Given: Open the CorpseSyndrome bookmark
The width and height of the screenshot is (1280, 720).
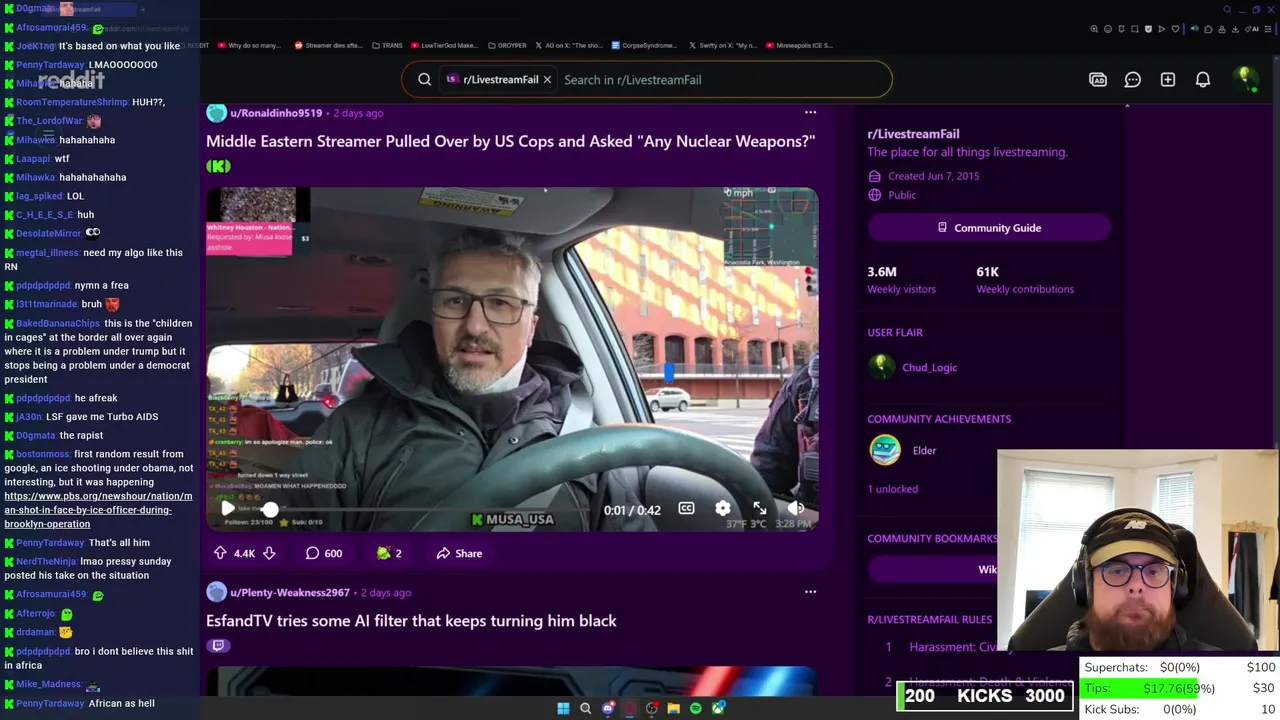Looking at the screenshot, I should (645, 45).
